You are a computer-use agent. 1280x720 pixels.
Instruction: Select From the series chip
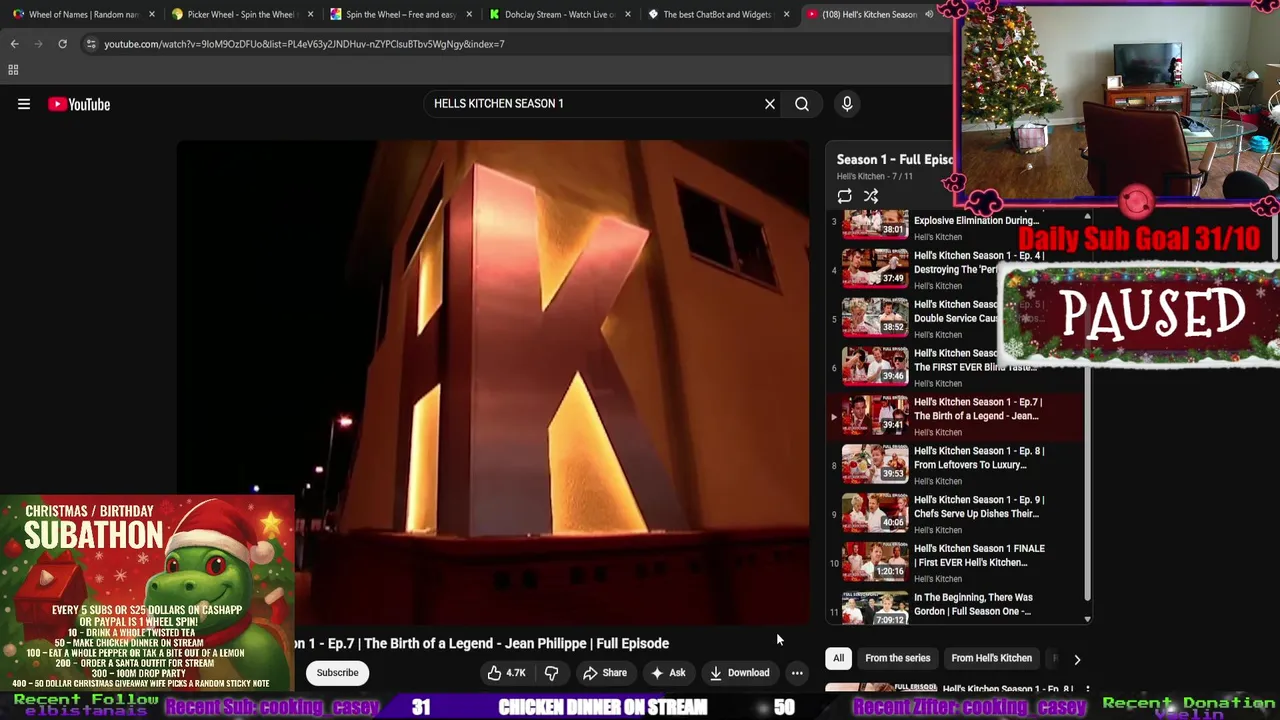point(897,658)
